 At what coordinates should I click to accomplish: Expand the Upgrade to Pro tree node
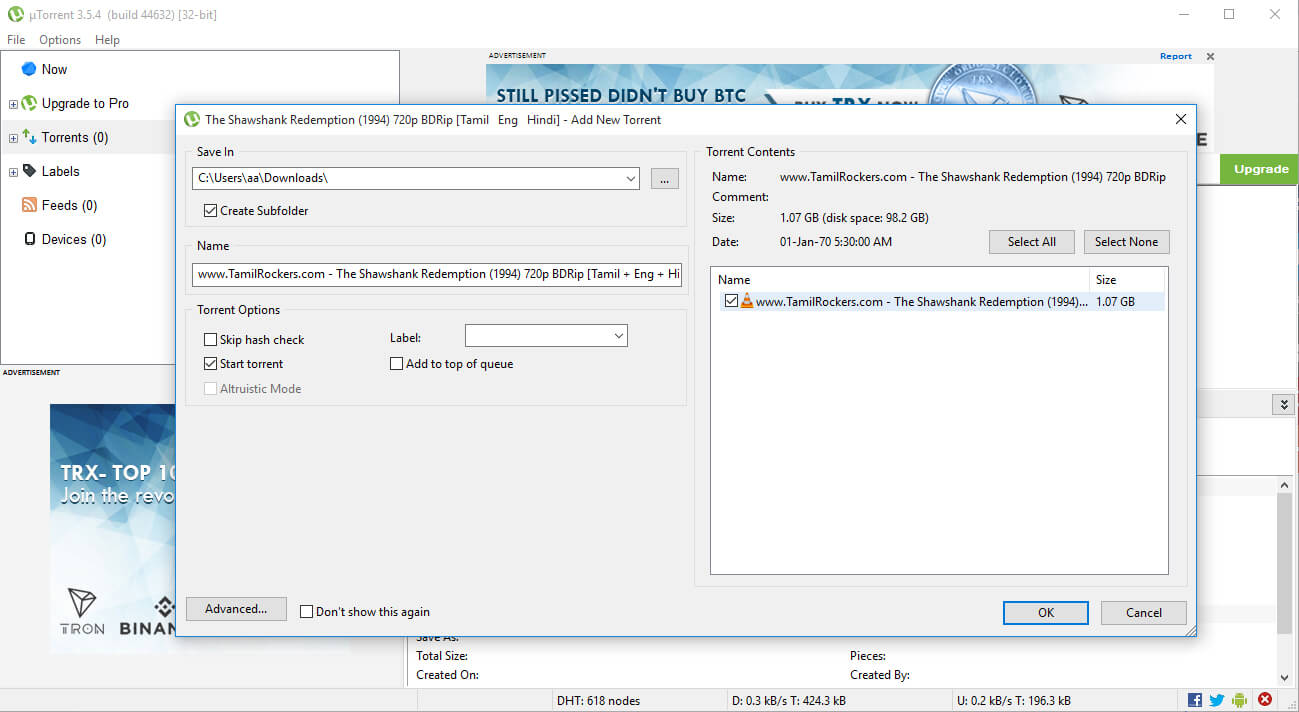pyautogui.click(x=13, y=104)
